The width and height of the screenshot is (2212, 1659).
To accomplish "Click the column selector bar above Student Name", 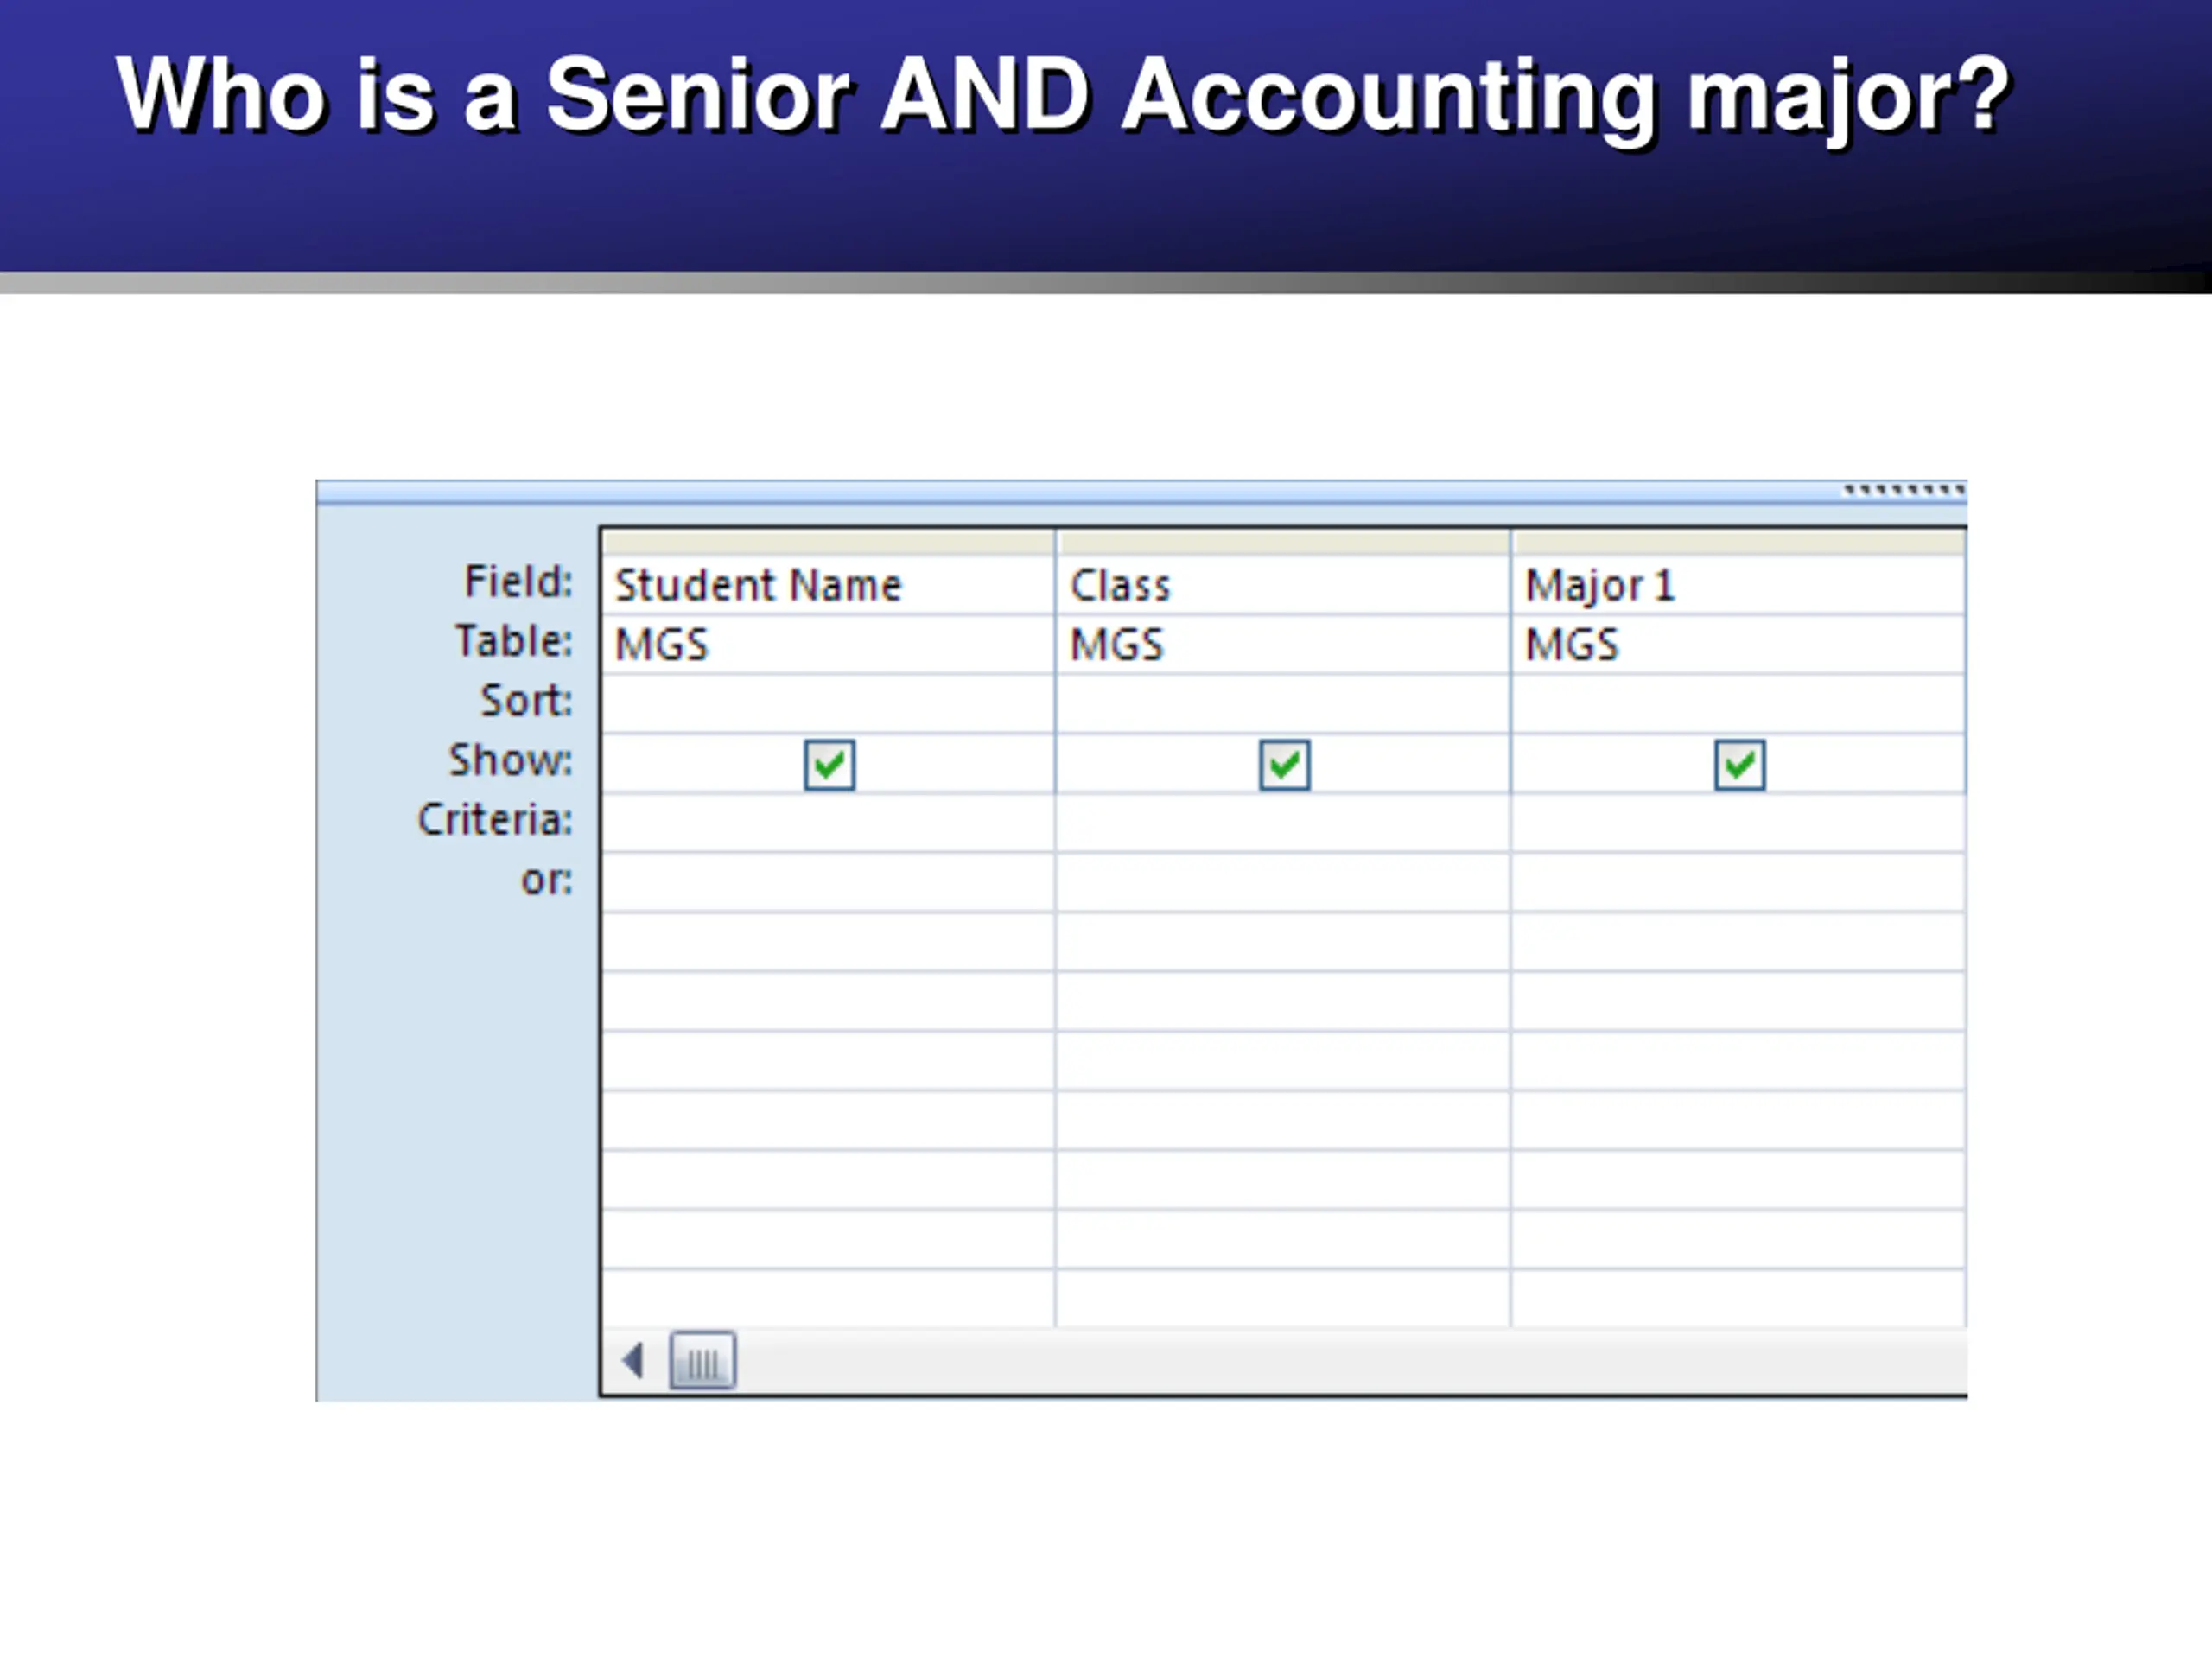I will coord(828,543).
